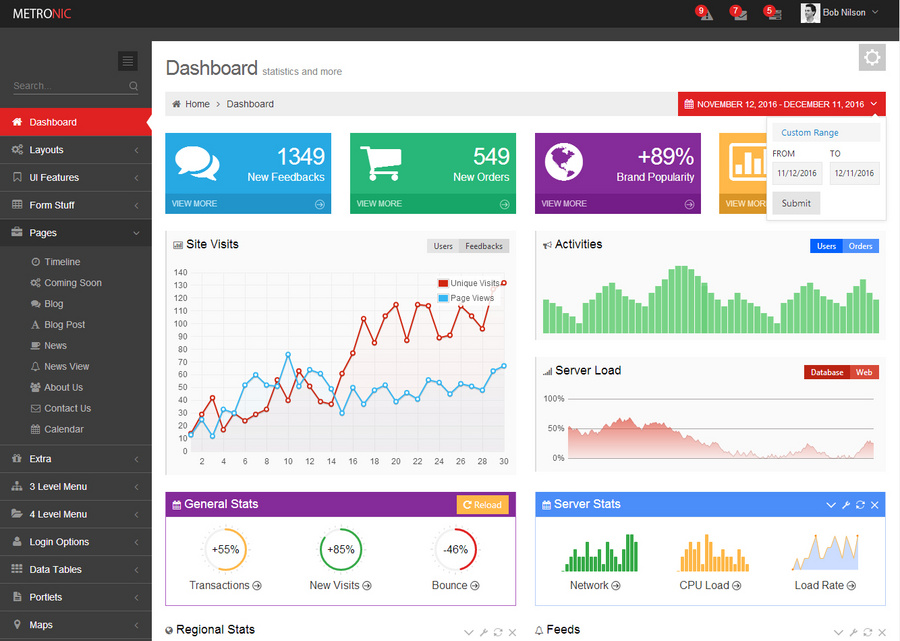This screenshot has height=641, width=900.
Task: Toggle the sidebar hamburger menu icon
Action: (x=127, y=60)
